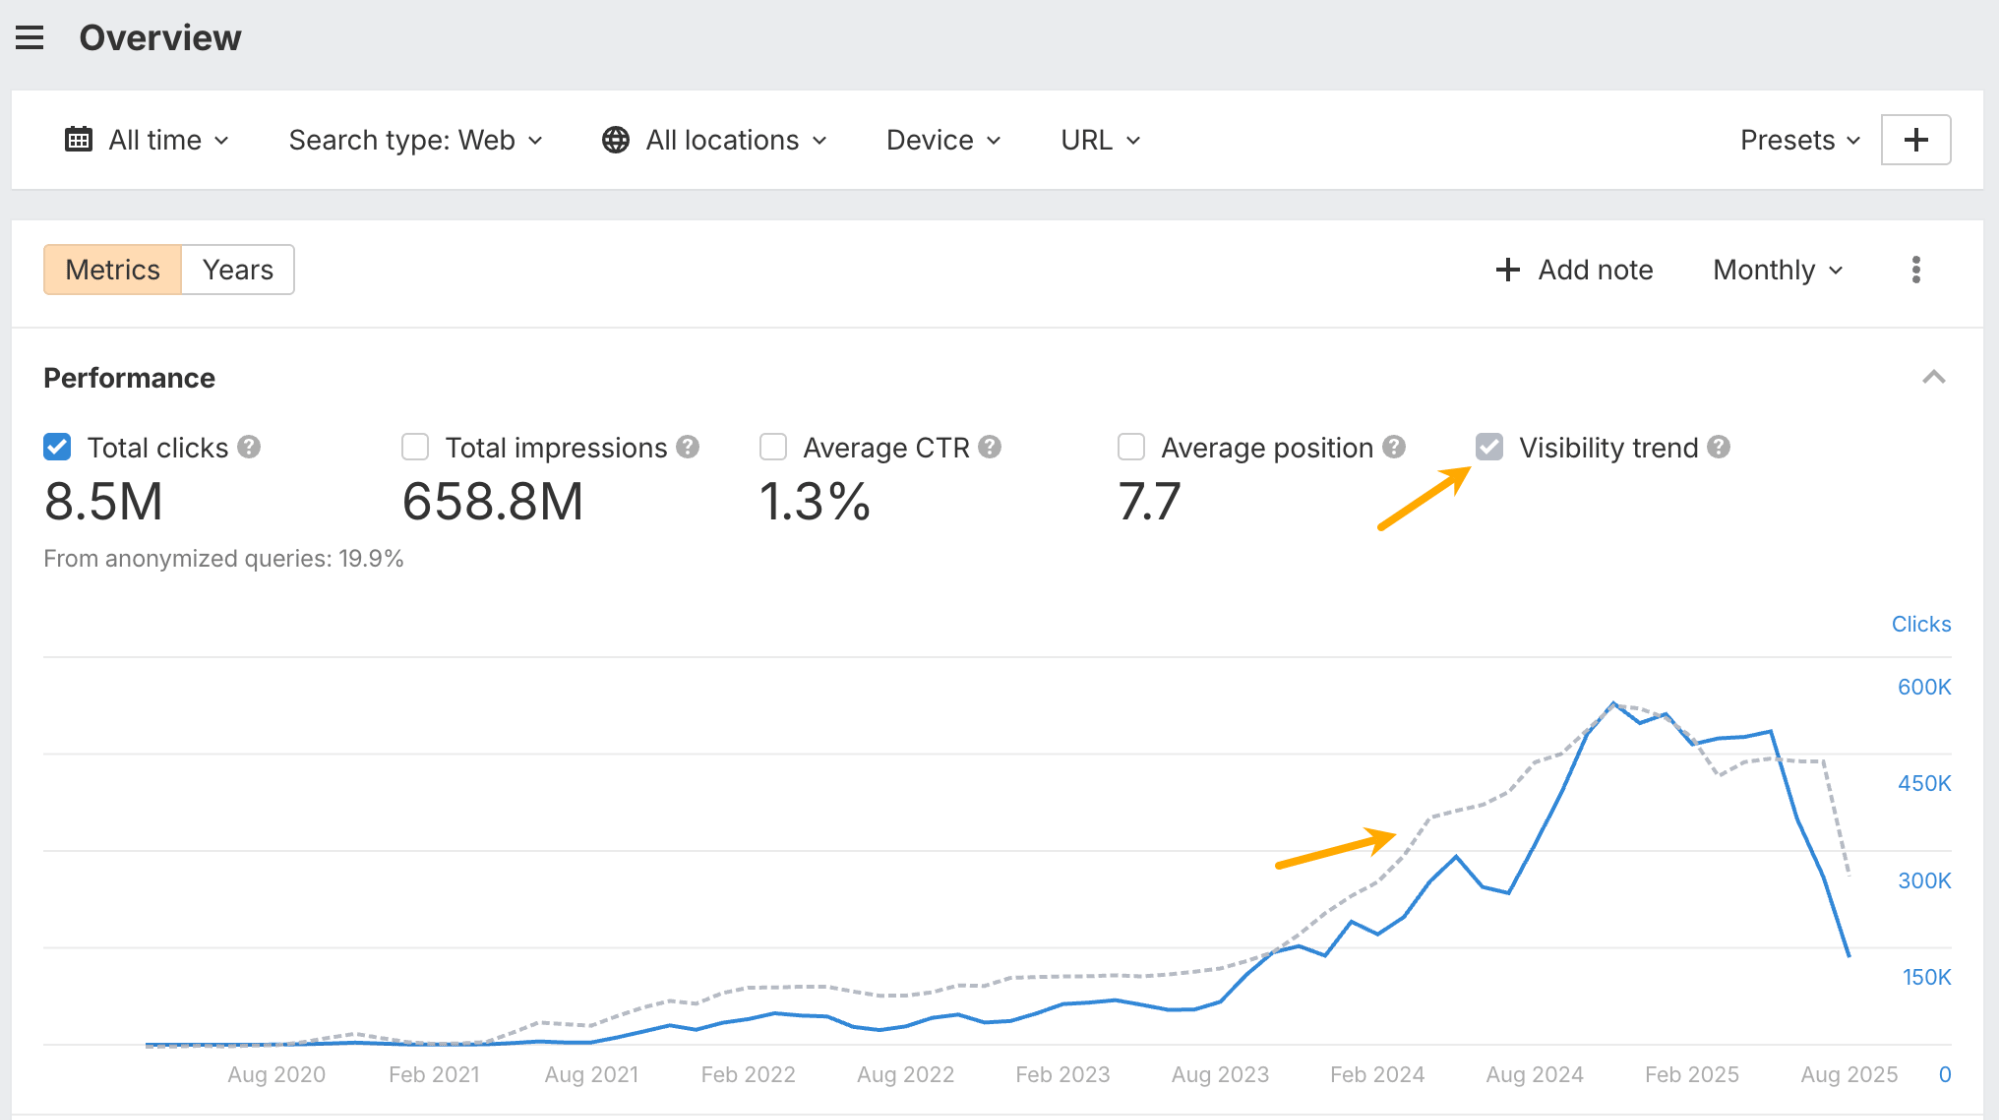Click the help icon beside Visibility trend
1999x1120 pixels.
[1719, 447]
